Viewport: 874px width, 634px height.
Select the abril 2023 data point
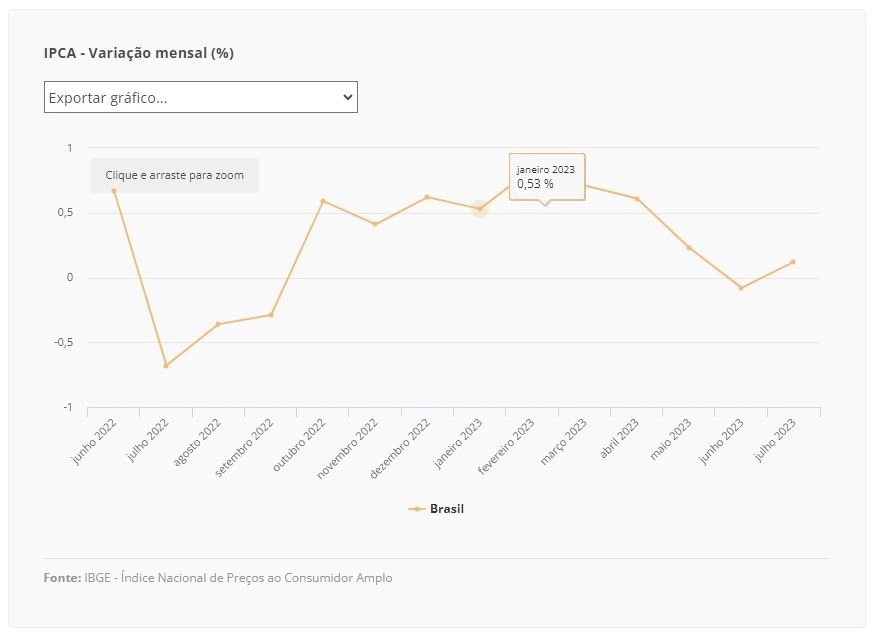[x=637, y=199]
